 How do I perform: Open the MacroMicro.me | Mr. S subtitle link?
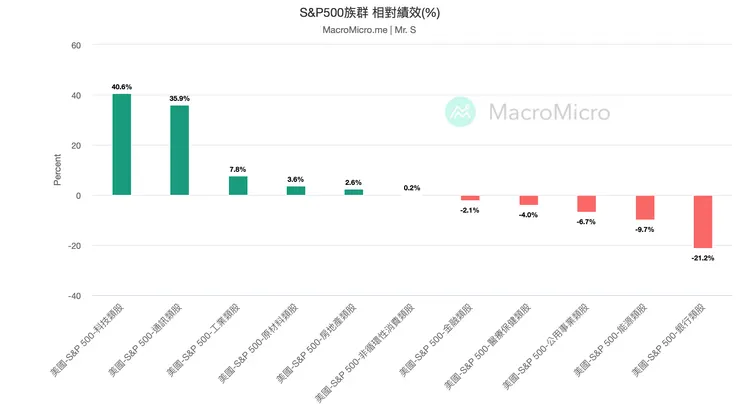(x=371, y=30)
